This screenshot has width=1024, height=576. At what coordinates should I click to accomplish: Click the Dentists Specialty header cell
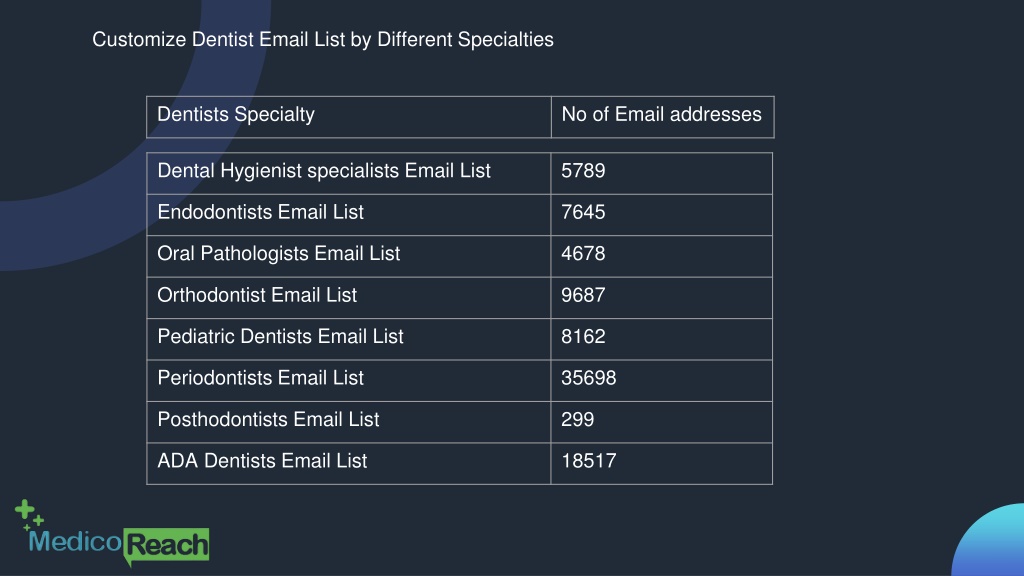[x=349, y=117]
